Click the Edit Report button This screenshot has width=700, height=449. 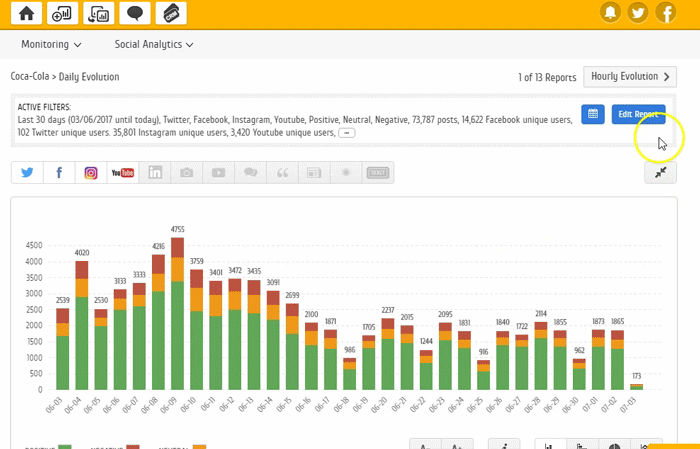pos(638,114)
